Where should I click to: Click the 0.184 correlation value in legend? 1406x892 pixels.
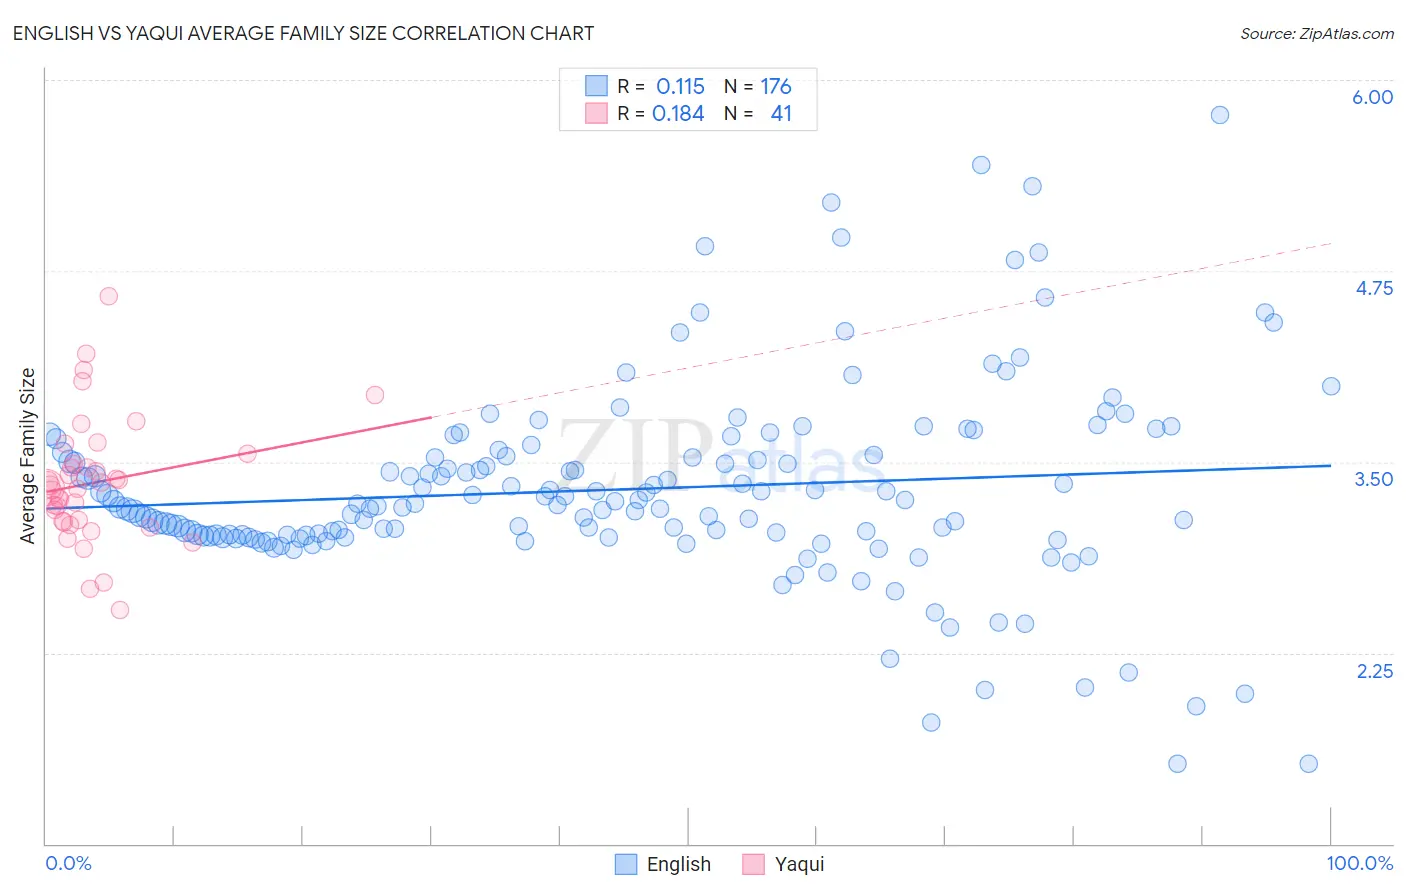678,113
